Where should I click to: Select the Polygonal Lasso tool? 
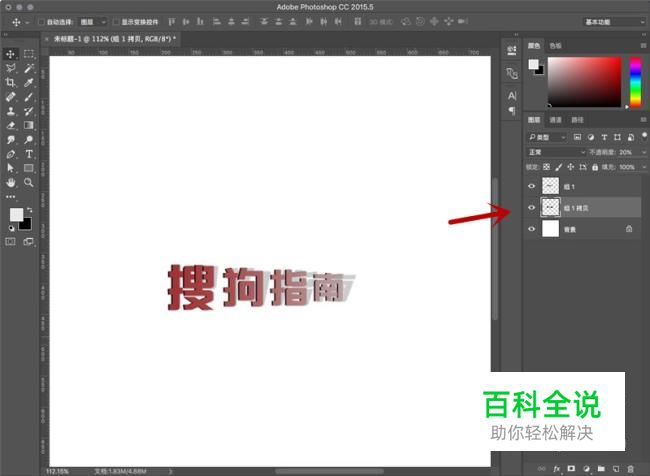tap(10, 68)
